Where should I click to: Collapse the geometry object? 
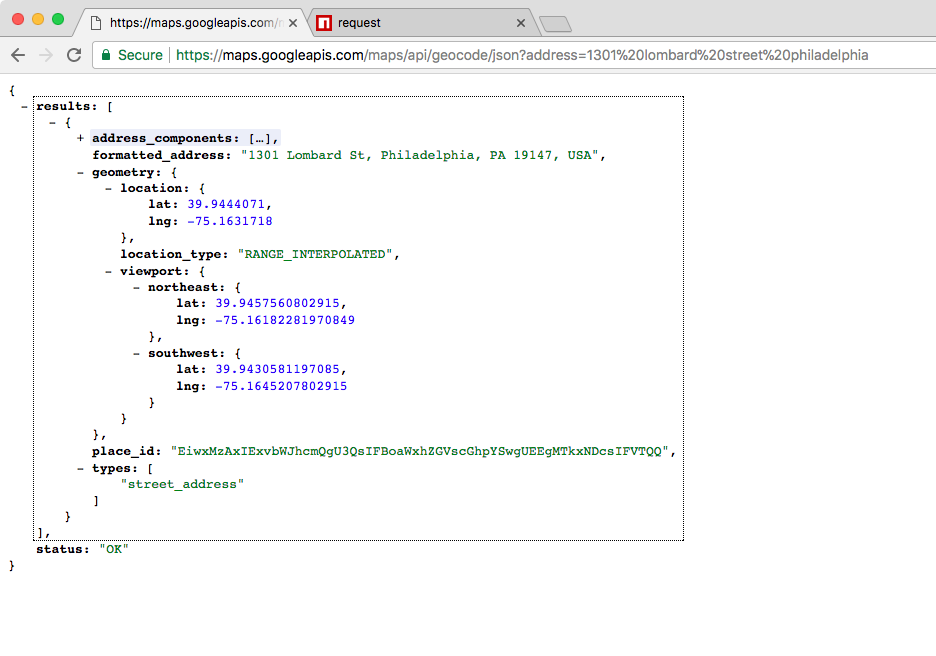(x=80, y=172)
